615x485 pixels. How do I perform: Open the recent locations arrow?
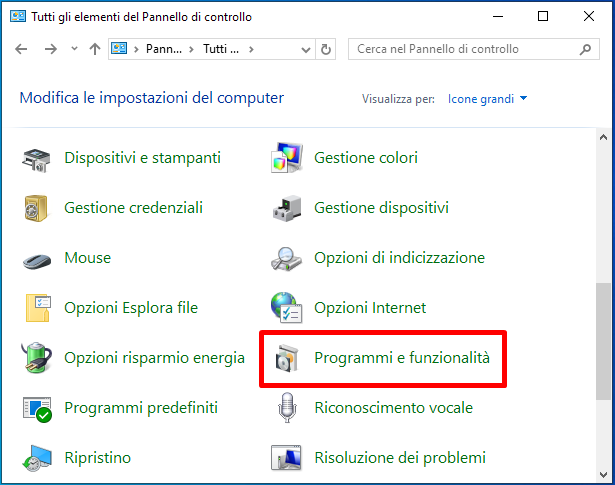(x=74, y=49)
